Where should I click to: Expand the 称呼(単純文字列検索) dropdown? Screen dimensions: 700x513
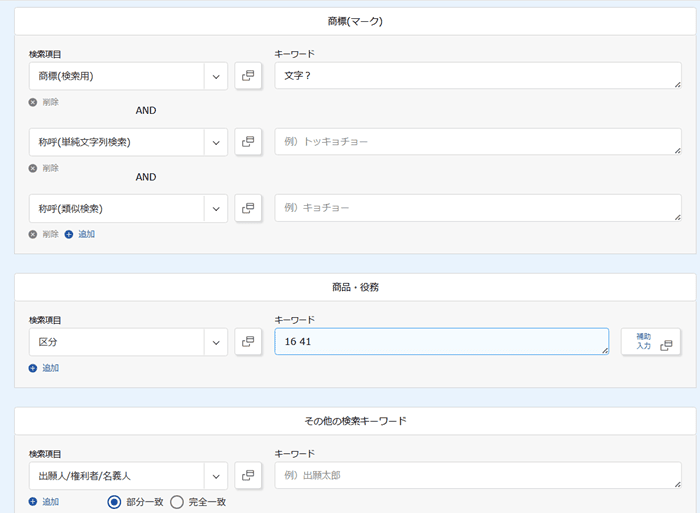215,142
